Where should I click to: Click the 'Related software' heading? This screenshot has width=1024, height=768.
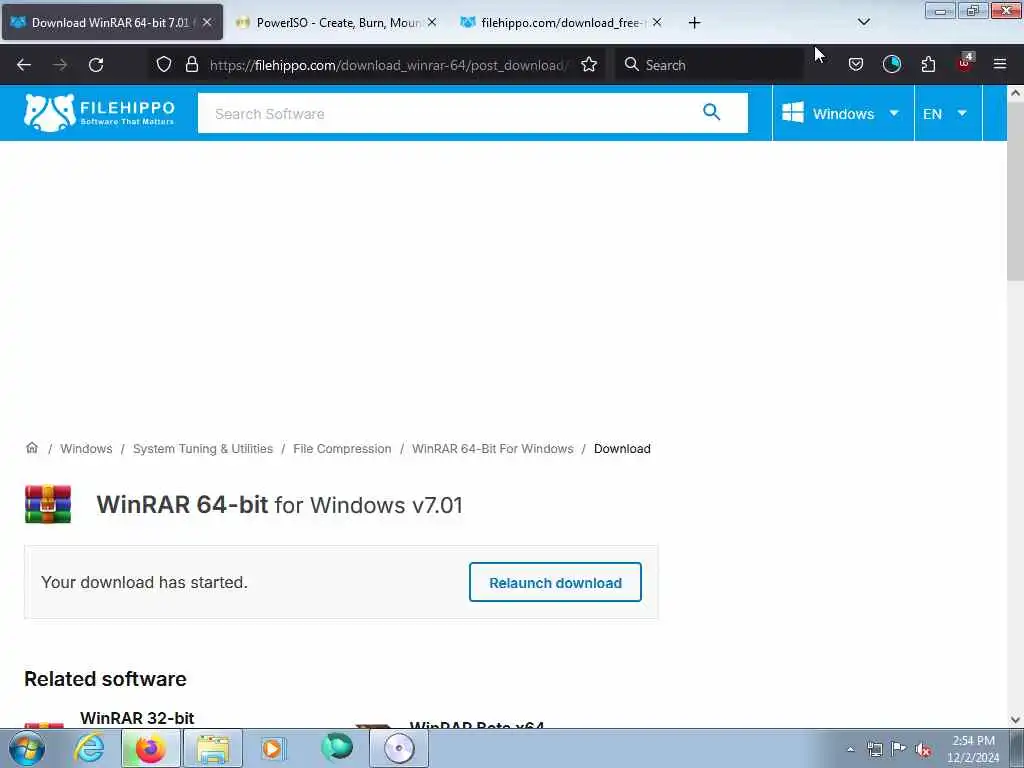pos(105,679)
